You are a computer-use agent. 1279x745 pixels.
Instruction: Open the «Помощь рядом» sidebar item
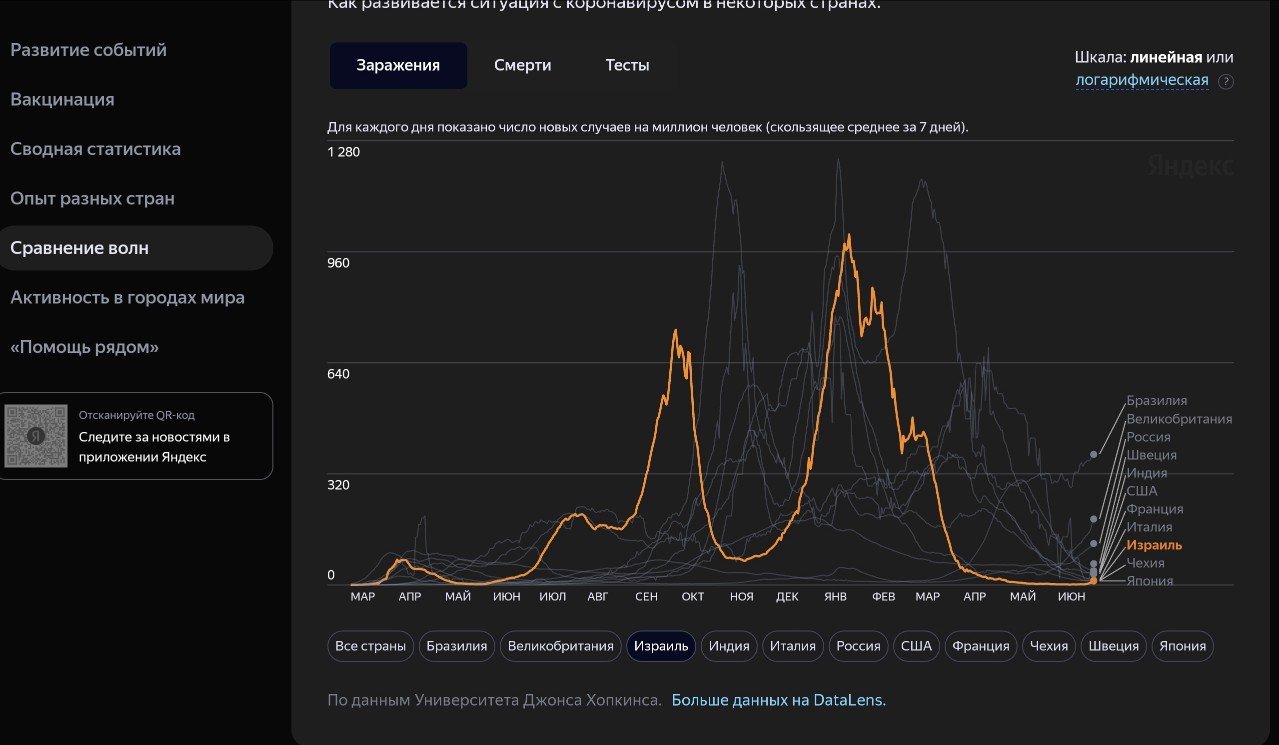(x=84, y=347)
